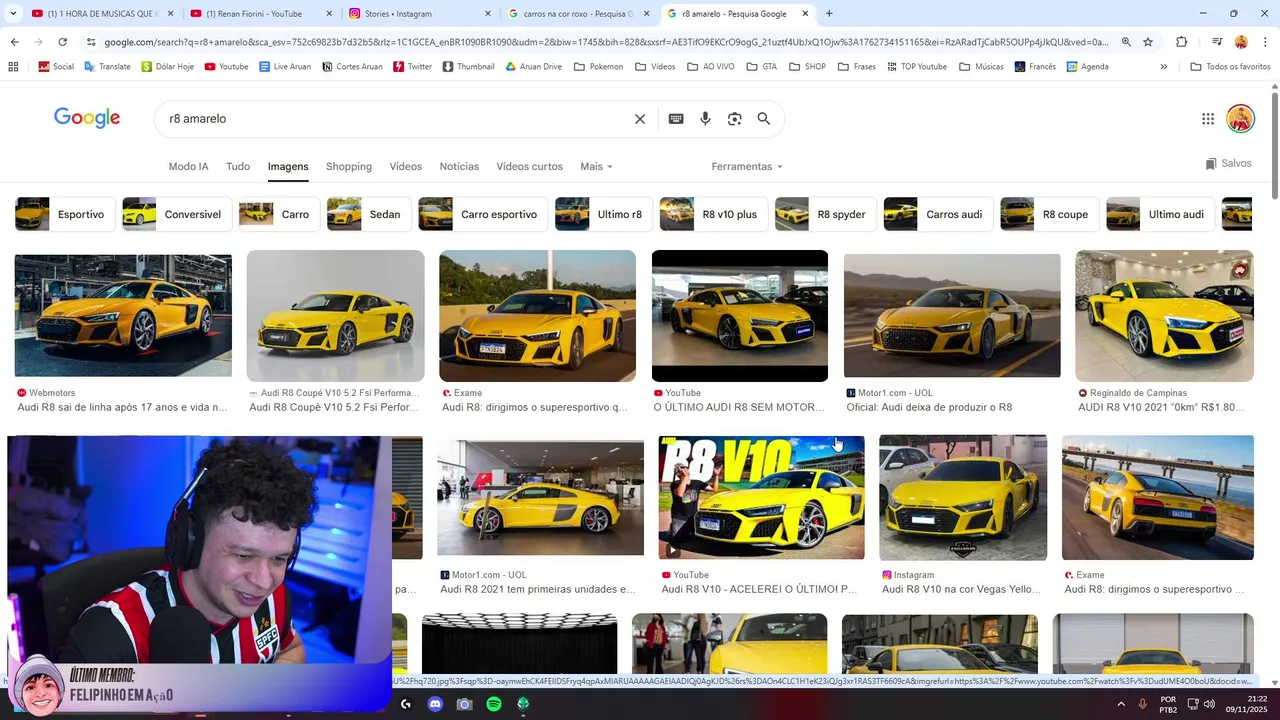The width and height of the screenshot is (1280, 720).
Task: Switch to the Tudo results tab
Action: tap(238, 167)
